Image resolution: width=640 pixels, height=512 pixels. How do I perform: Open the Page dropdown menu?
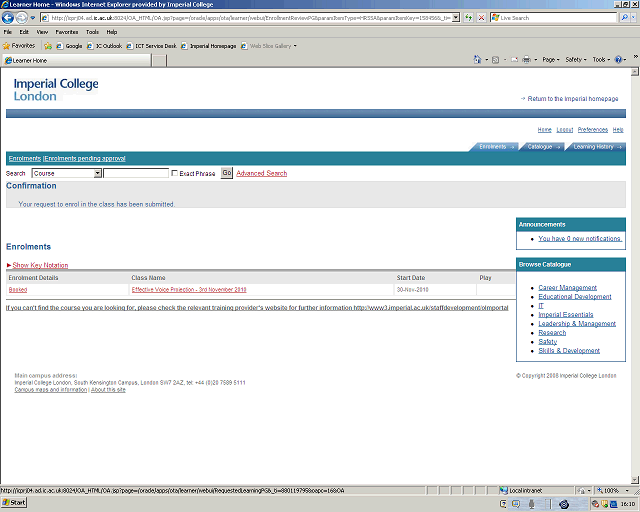click(x=550, y=60)
